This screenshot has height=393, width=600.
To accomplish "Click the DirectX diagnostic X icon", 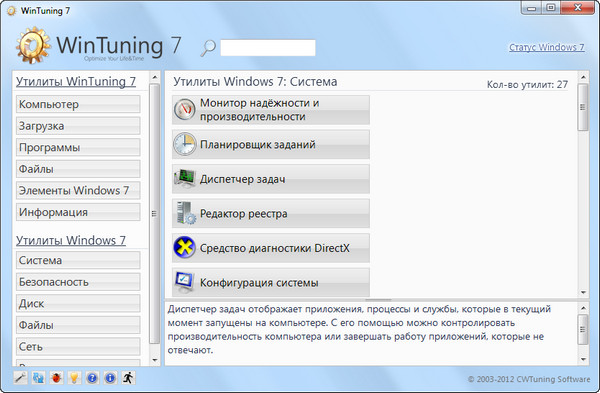I will point(184,248).
